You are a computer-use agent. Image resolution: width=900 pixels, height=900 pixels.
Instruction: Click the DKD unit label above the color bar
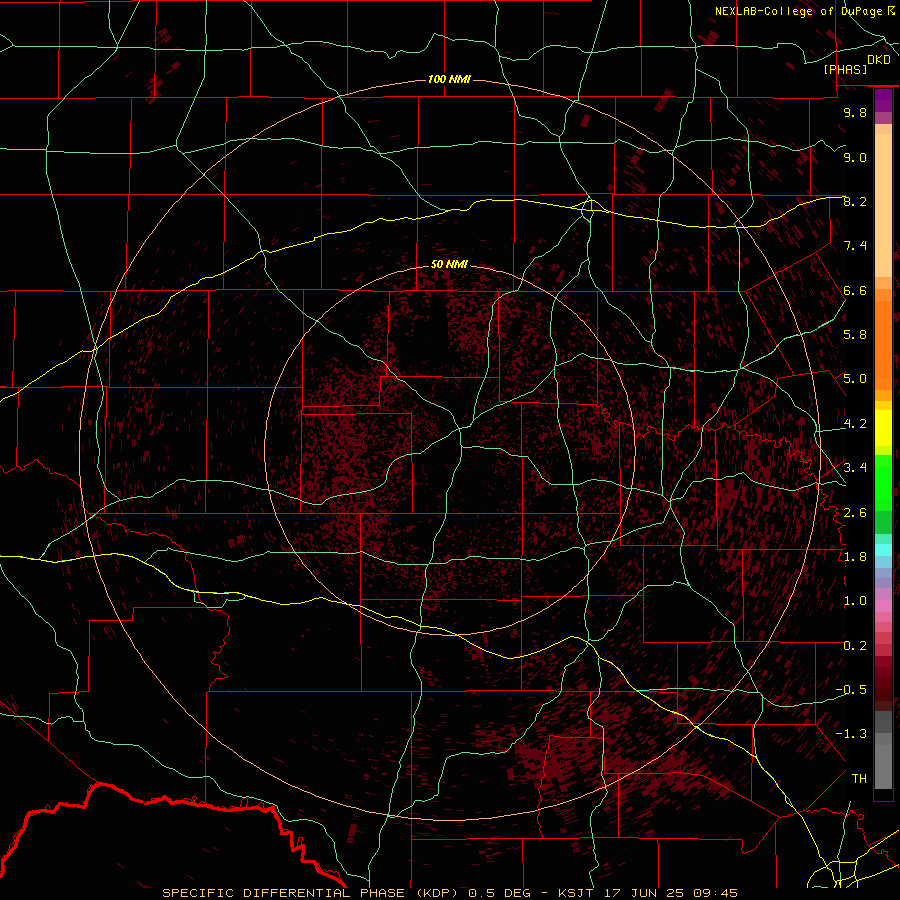pyautogui.click(x=879, y=60)
